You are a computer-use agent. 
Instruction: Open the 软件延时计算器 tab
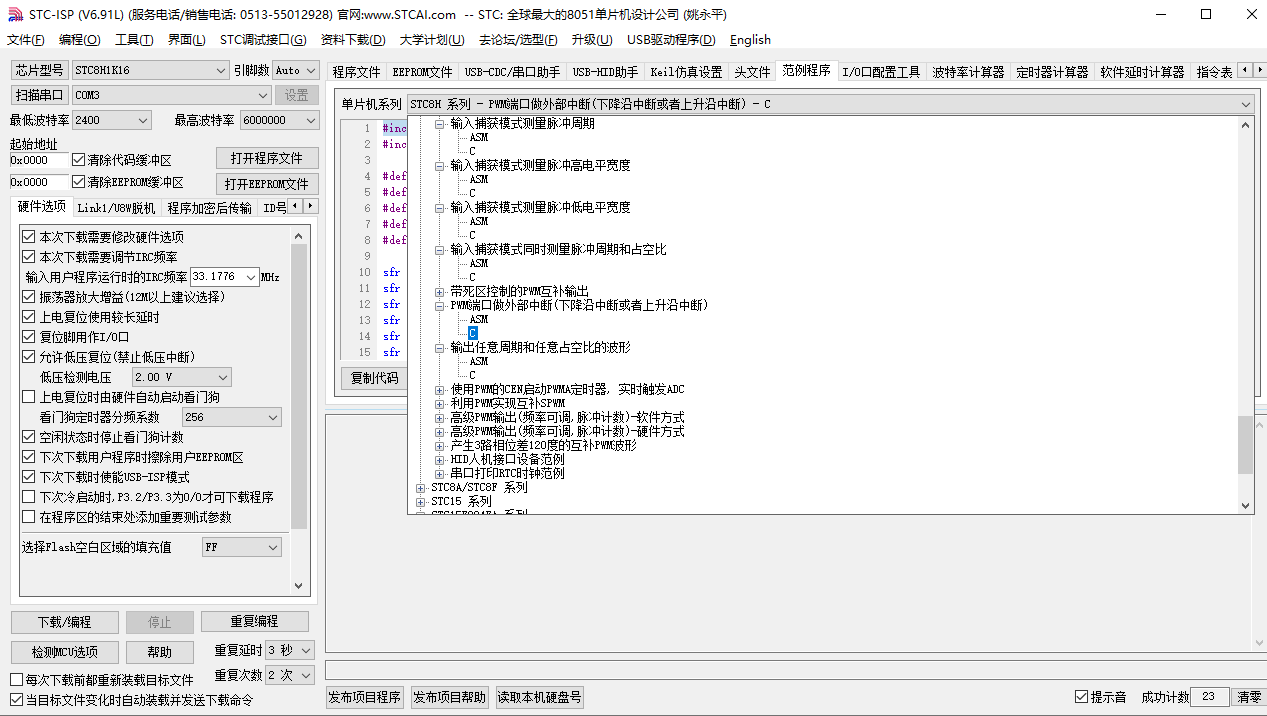click(x=1143, y=72)
